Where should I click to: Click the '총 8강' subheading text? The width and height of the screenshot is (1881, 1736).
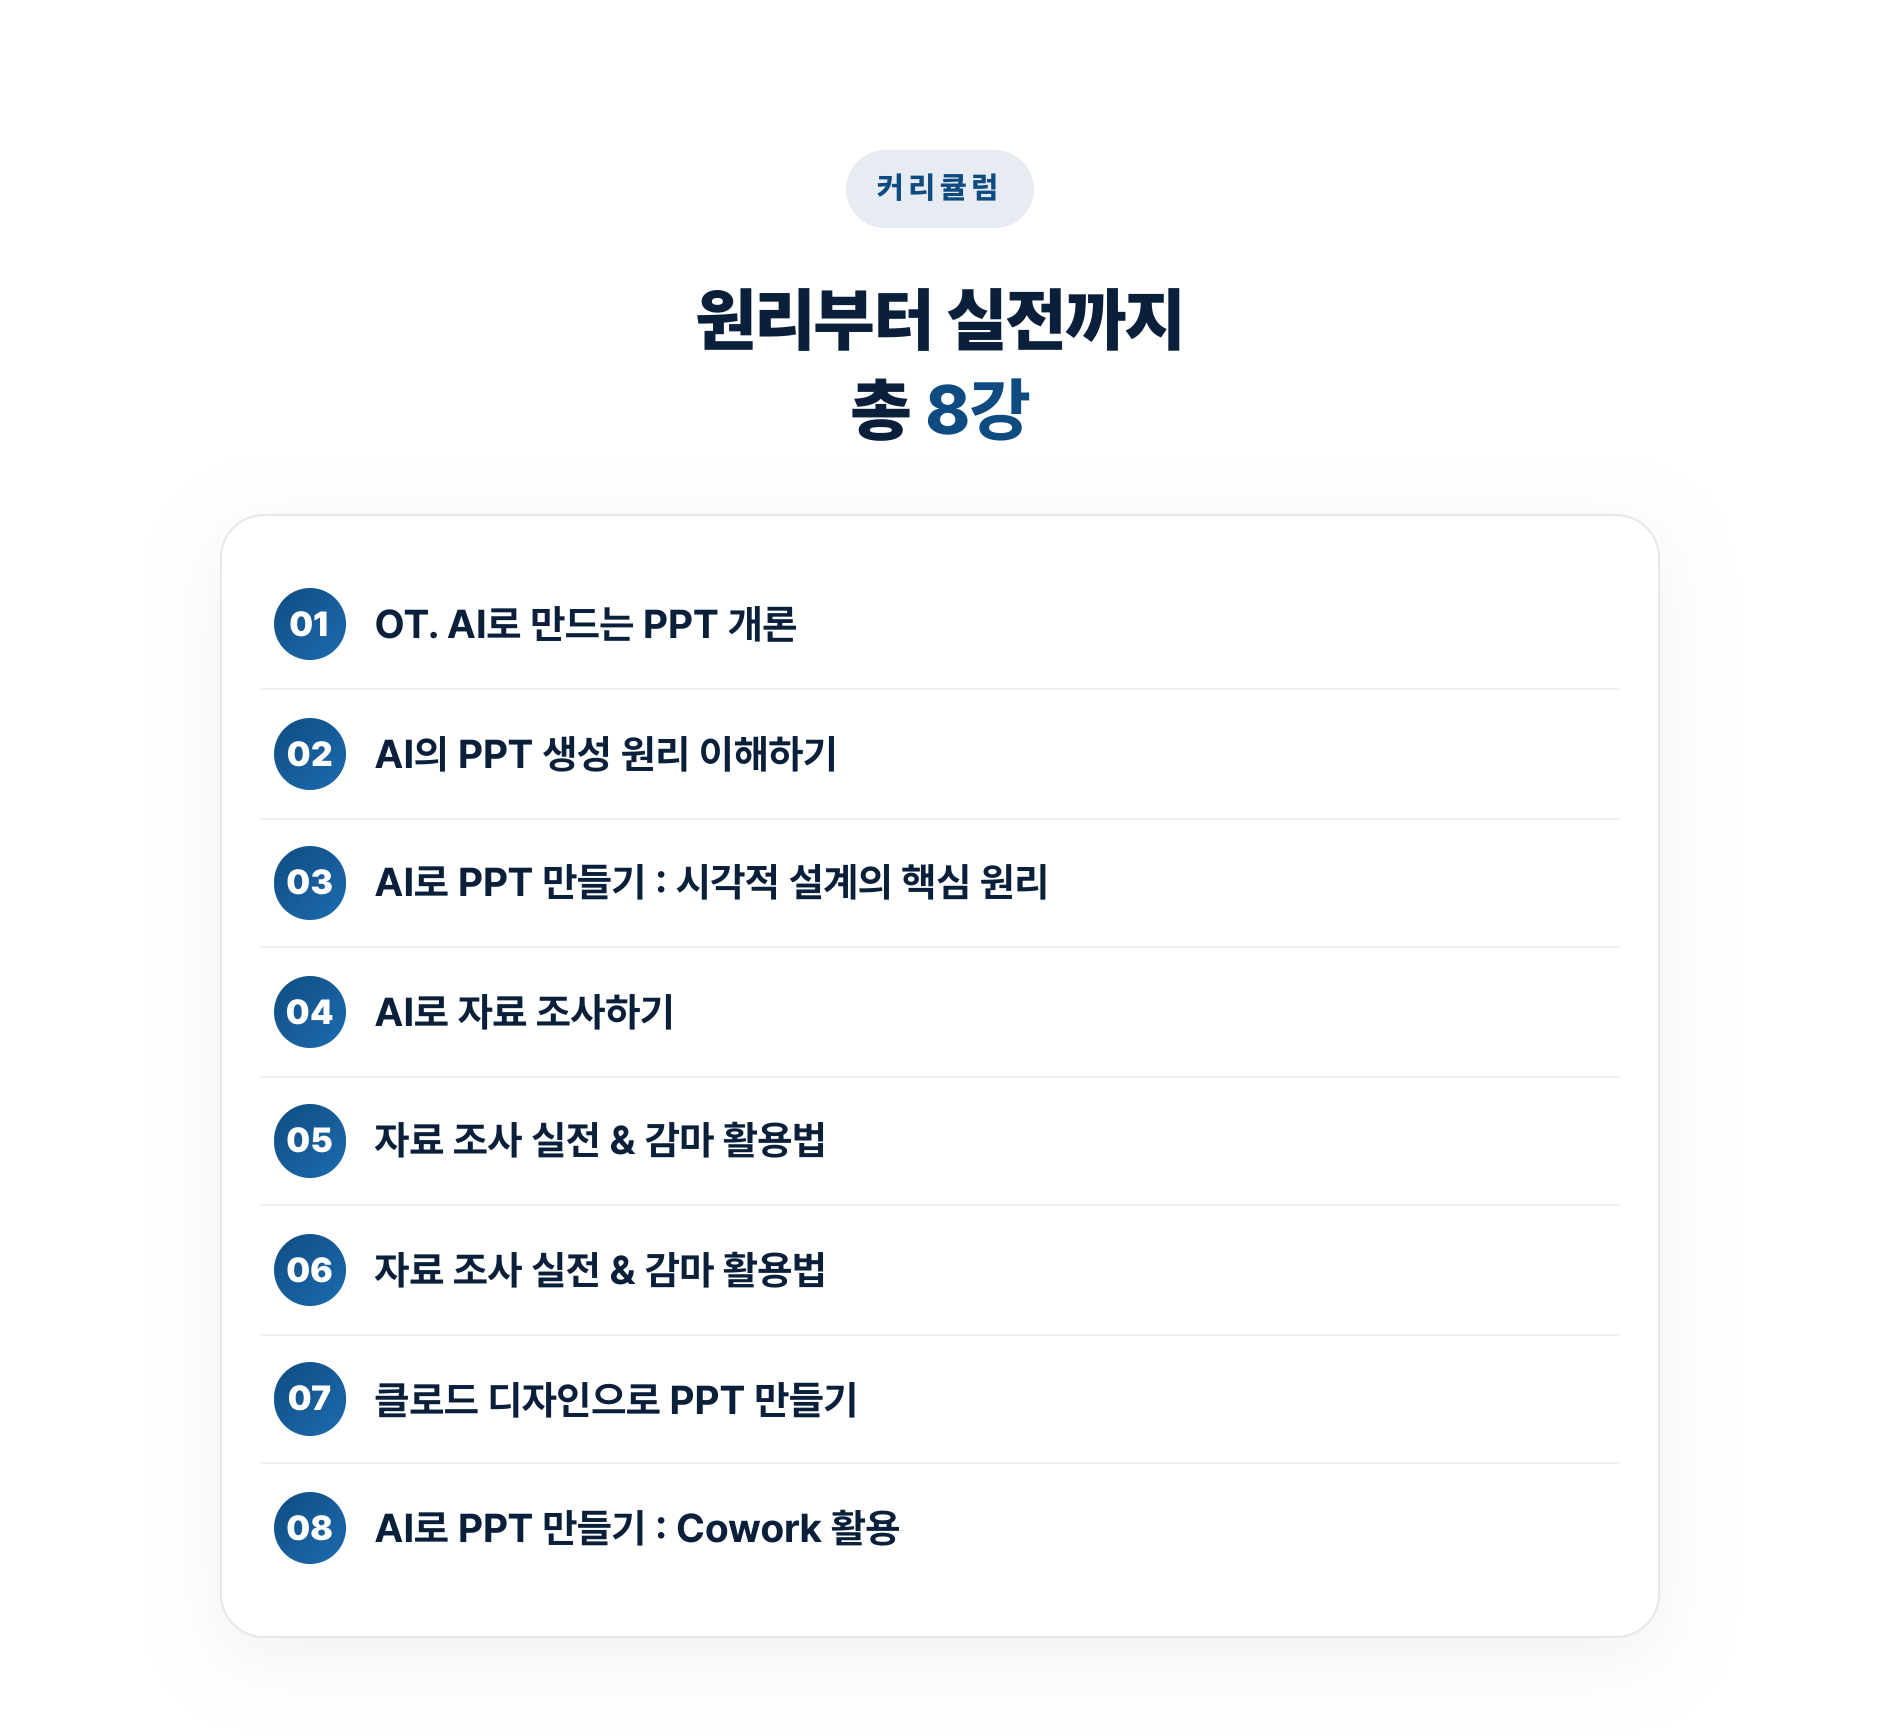pos(940,409)
